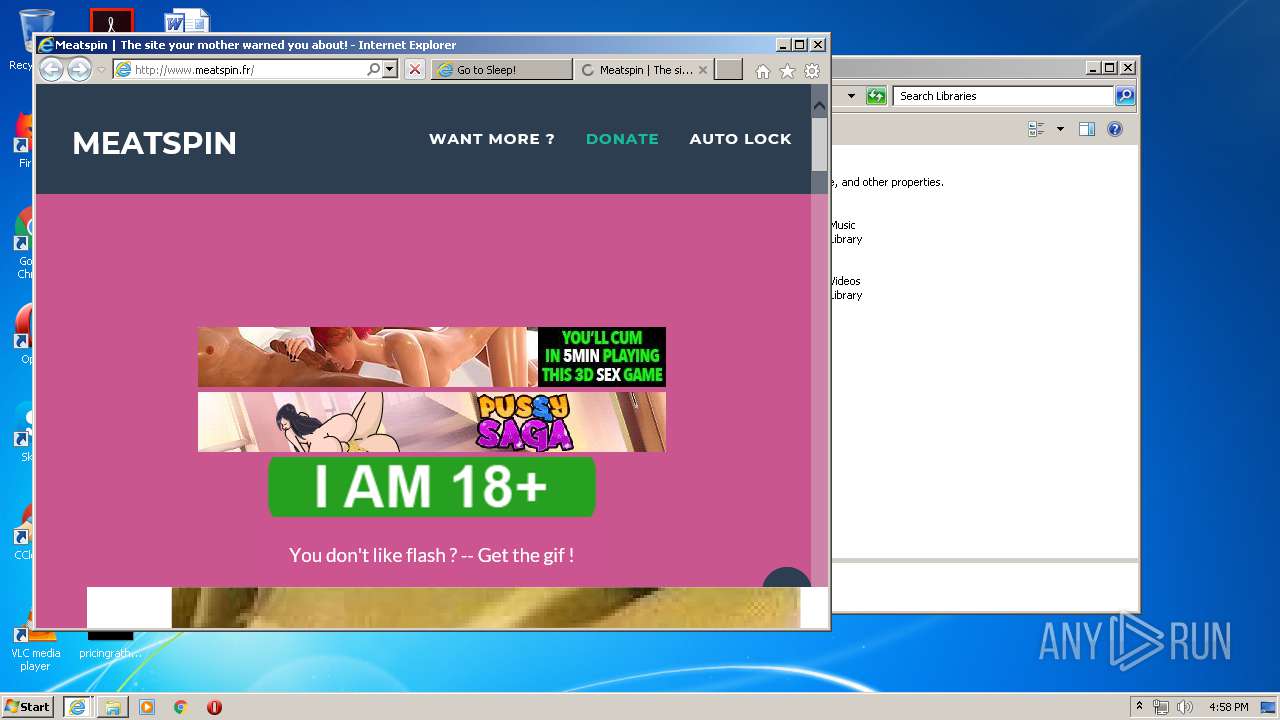Open the network tray icon
This screenshot has width=1280, height=720.
point(1161,707)
